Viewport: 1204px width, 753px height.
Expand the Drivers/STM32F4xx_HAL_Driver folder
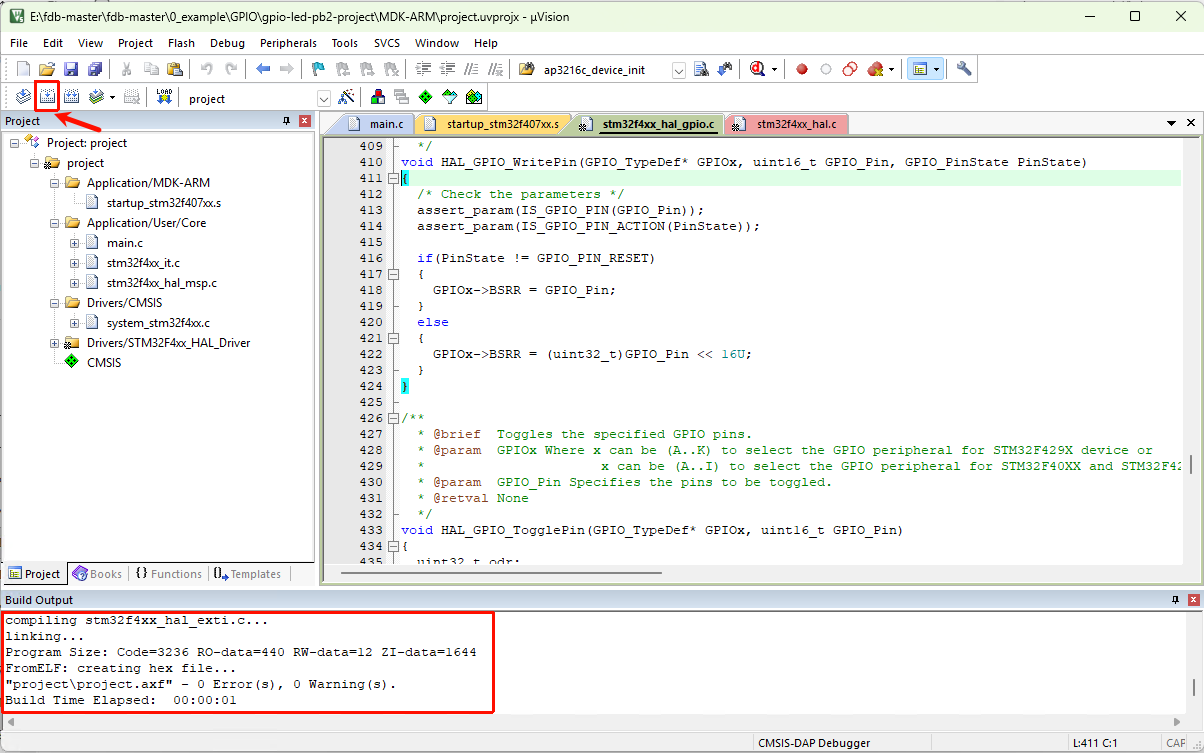pos(54,343)
